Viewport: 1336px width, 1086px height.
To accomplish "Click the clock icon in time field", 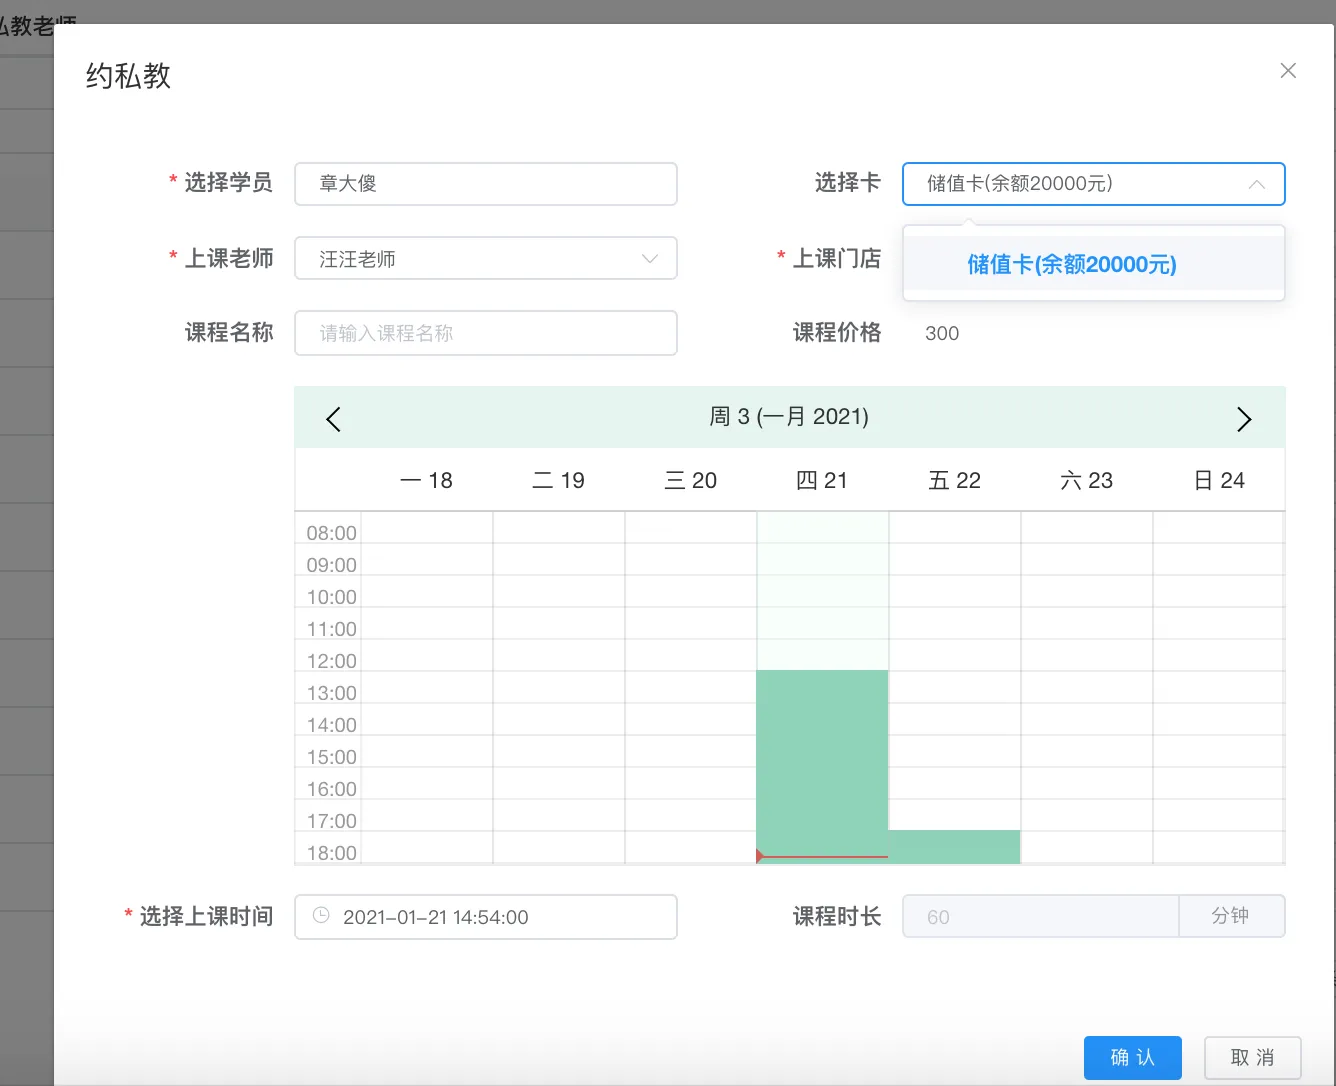I will (321, 916).
